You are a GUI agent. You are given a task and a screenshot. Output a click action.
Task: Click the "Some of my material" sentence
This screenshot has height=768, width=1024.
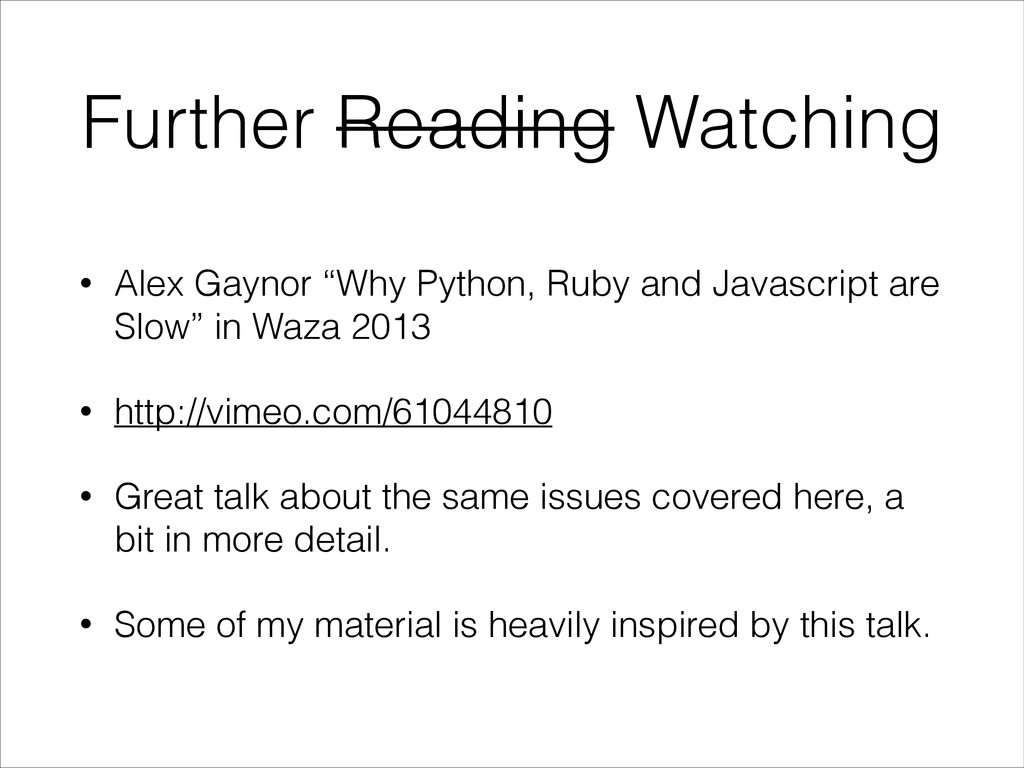pyautogui.click(x=522, y=625)
